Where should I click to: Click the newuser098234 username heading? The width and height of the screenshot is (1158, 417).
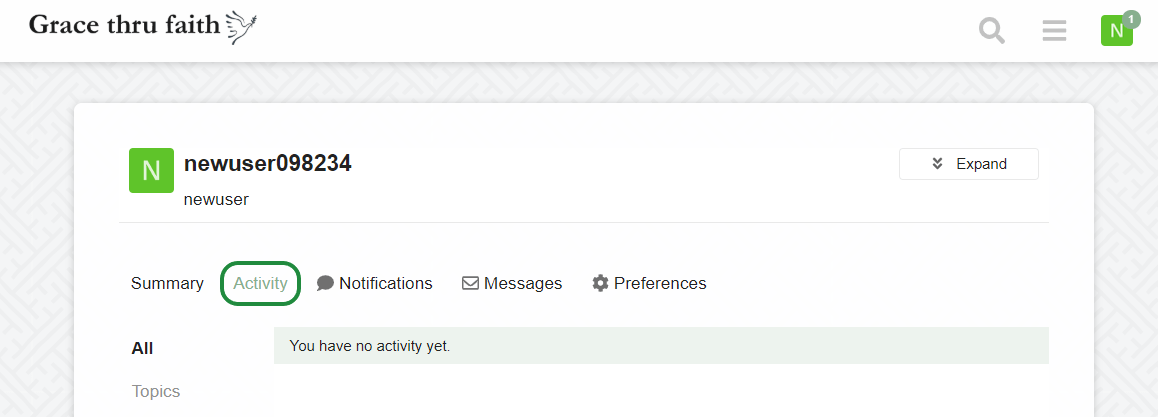(267, 163)
